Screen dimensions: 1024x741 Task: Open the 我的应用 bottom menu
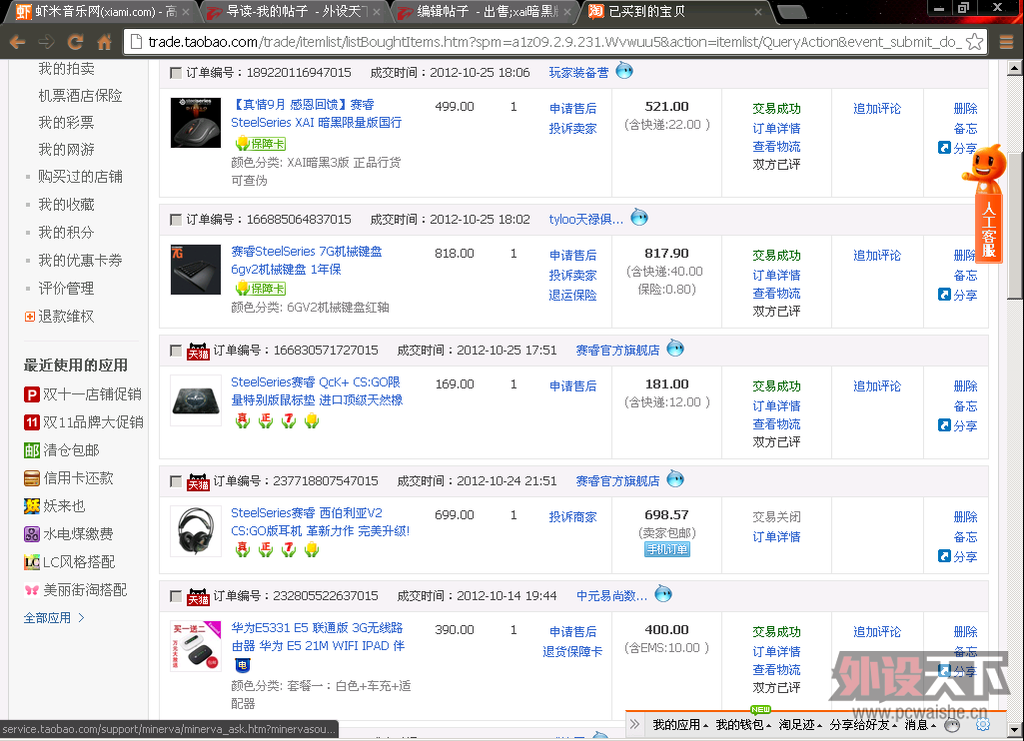[680, 725]
